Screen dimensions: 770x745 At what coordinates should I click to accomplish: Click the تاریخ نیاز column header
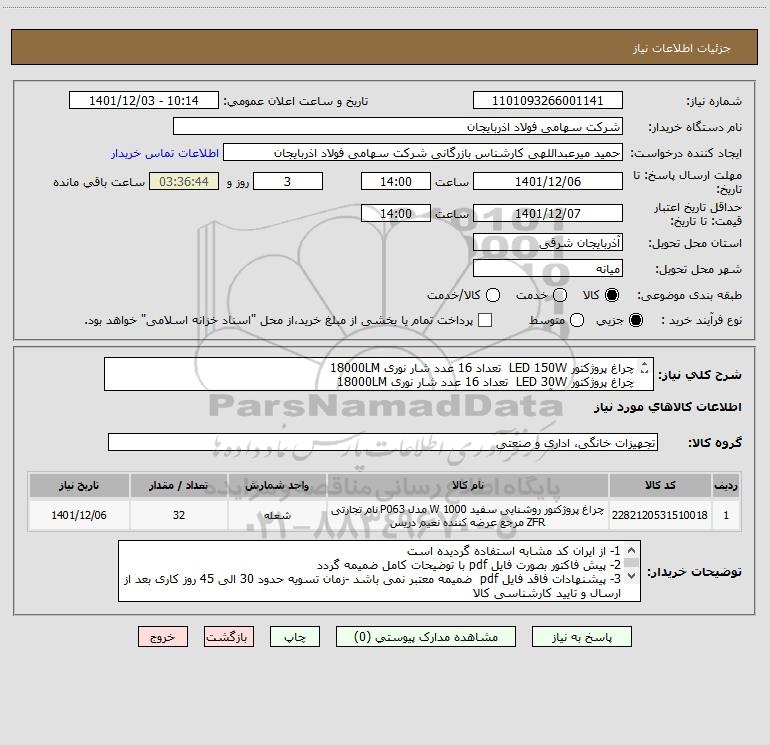coord(79,485)
